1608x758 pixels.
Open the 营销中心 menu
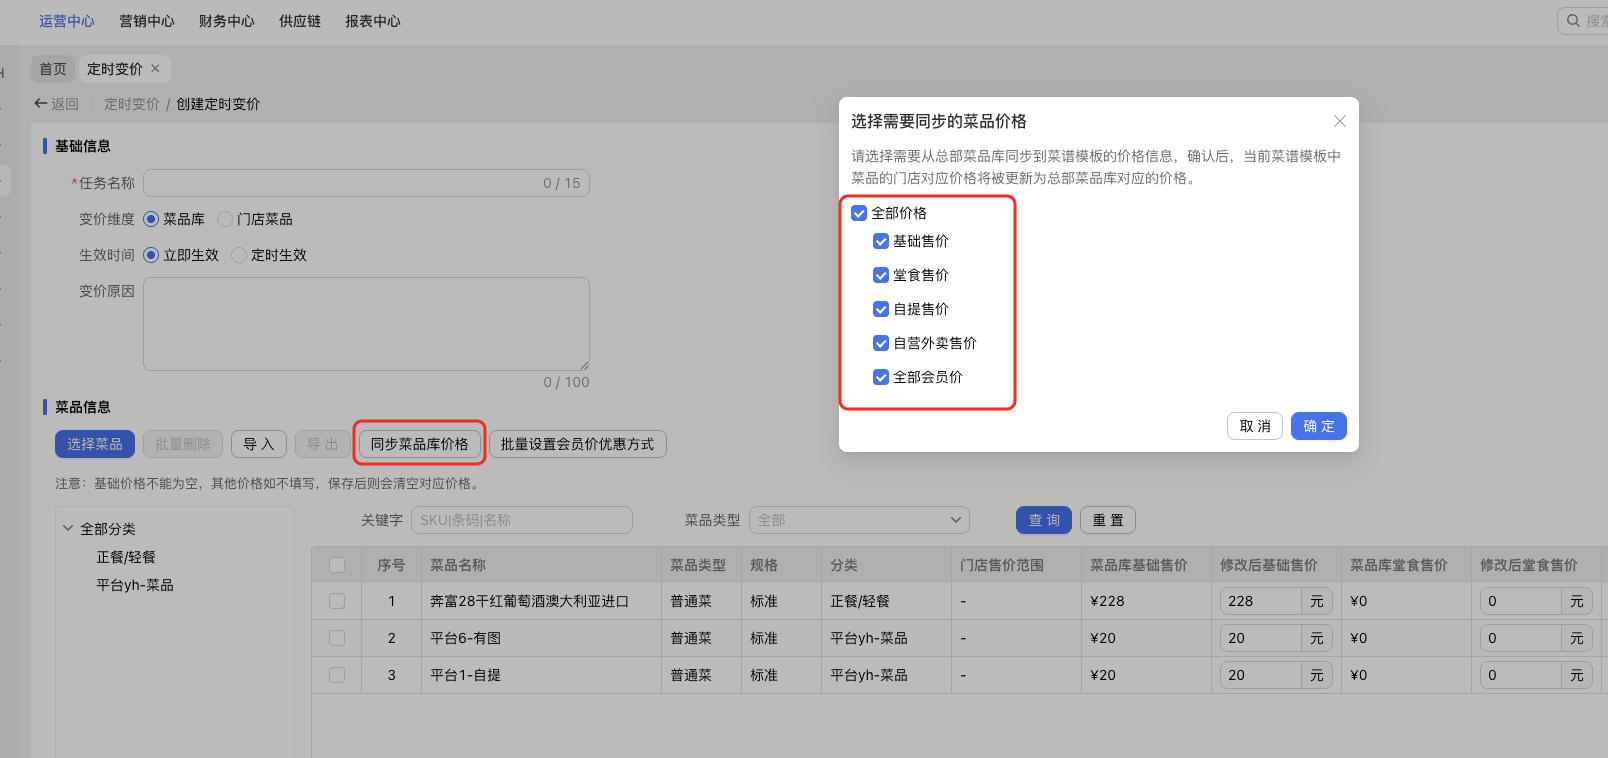pyautogui.click(x=147, y=21)
